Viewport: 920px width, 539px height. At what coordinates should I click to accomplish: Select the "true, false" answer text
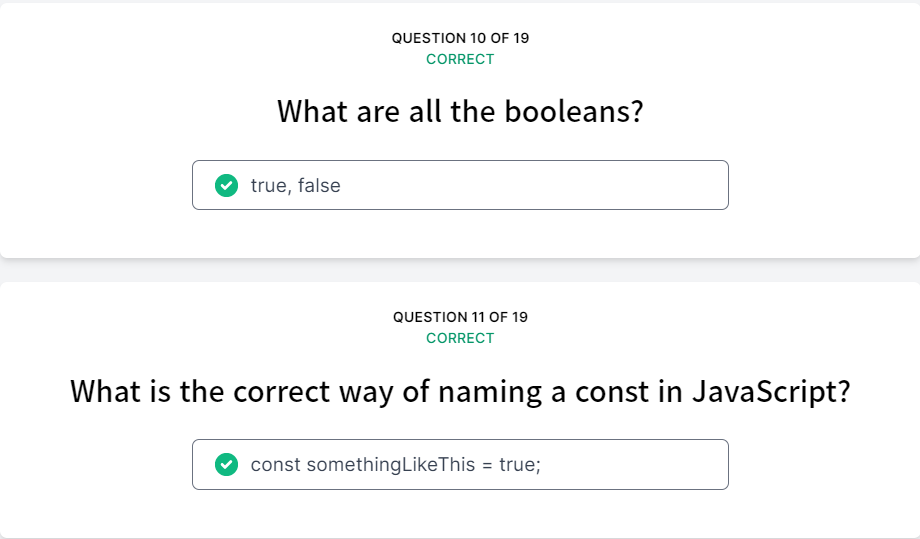point(295,185)
